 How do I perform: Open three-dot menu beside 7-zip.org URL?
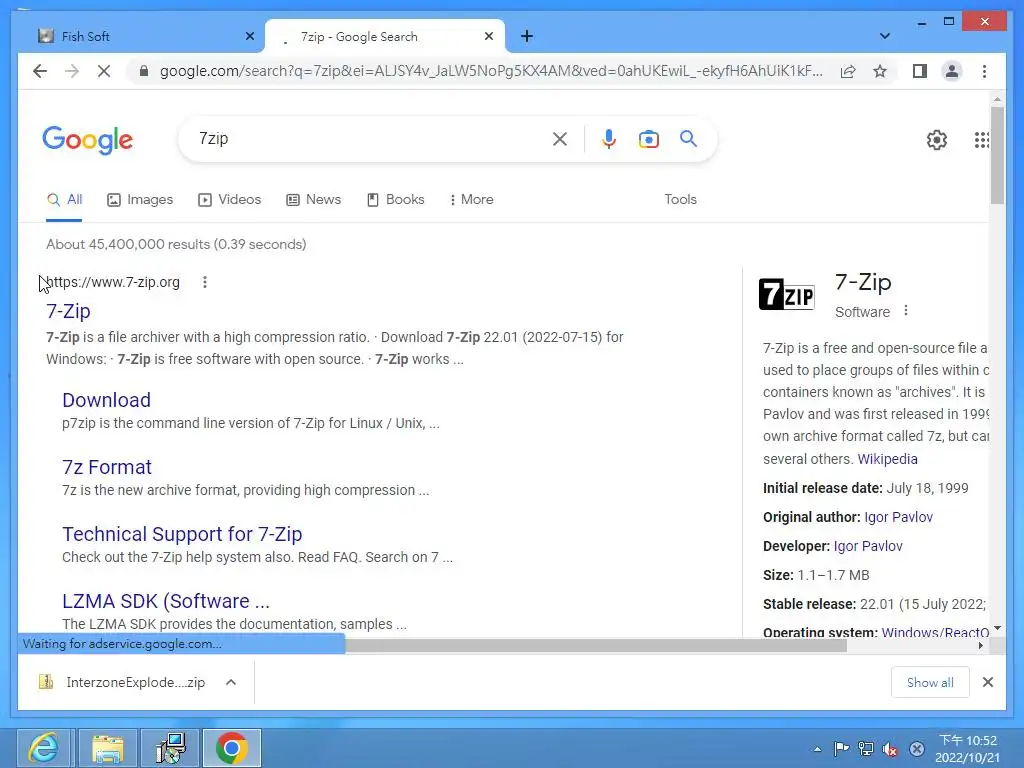205,282
